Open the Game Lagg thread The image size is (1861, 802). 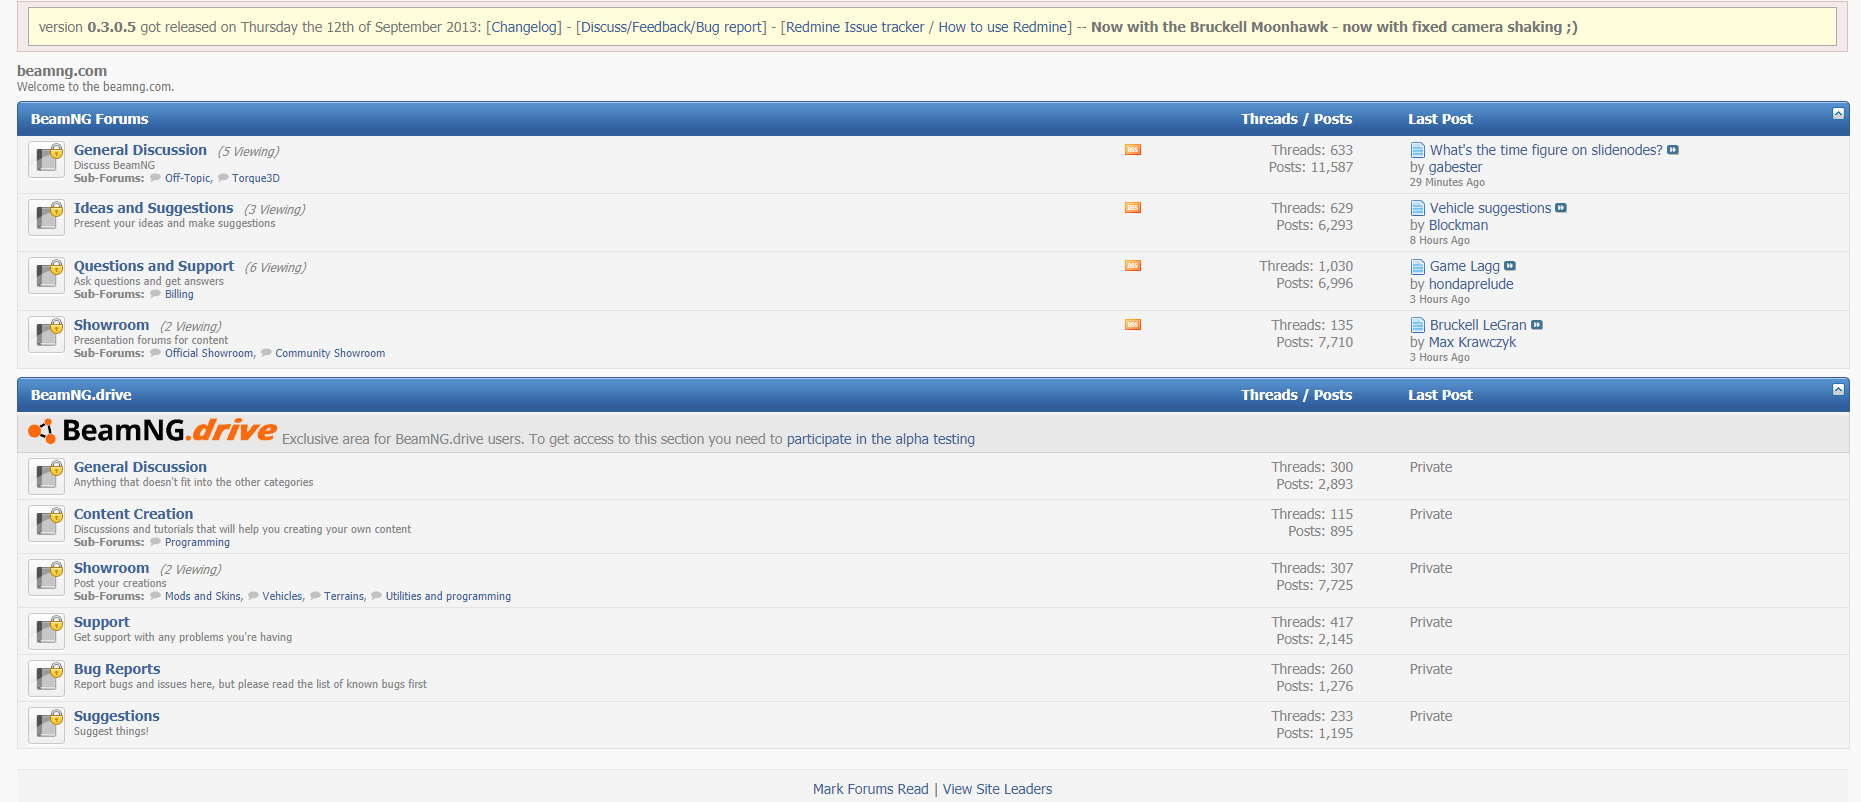tap(1465, 266)
